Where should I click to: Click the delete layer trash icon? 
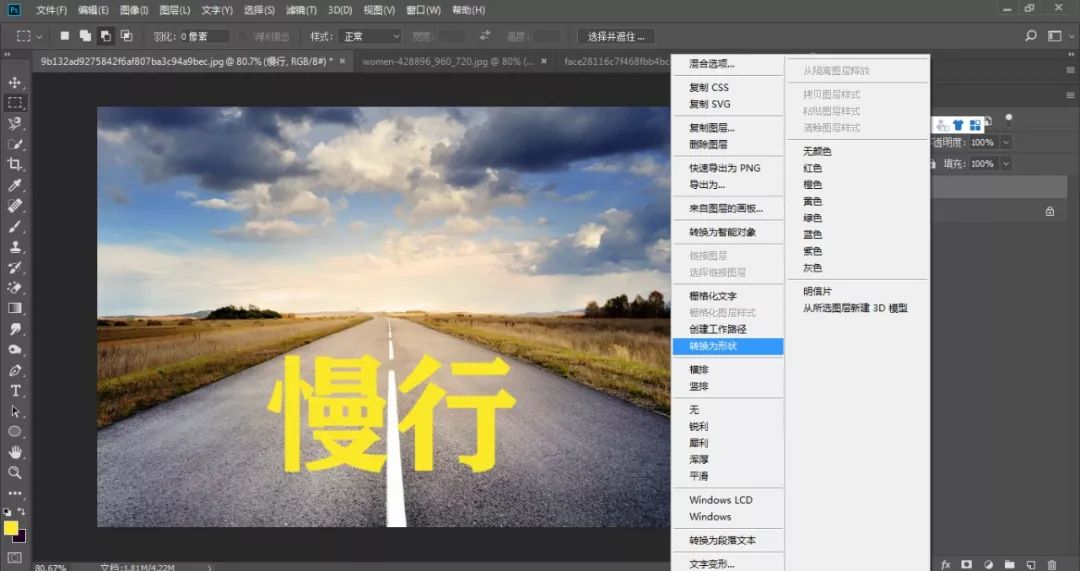click(x=1052, y=564)
